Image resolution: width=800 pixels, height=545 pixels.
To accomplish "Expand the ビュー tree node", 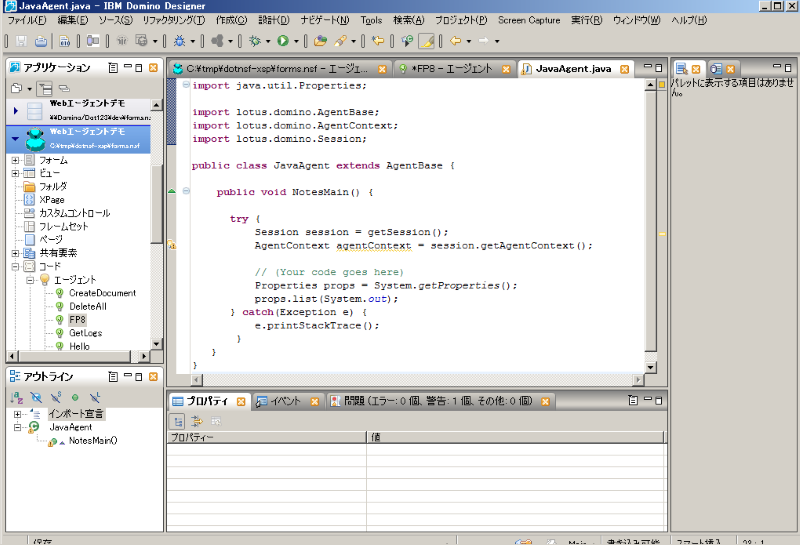I will pos(15,174).
